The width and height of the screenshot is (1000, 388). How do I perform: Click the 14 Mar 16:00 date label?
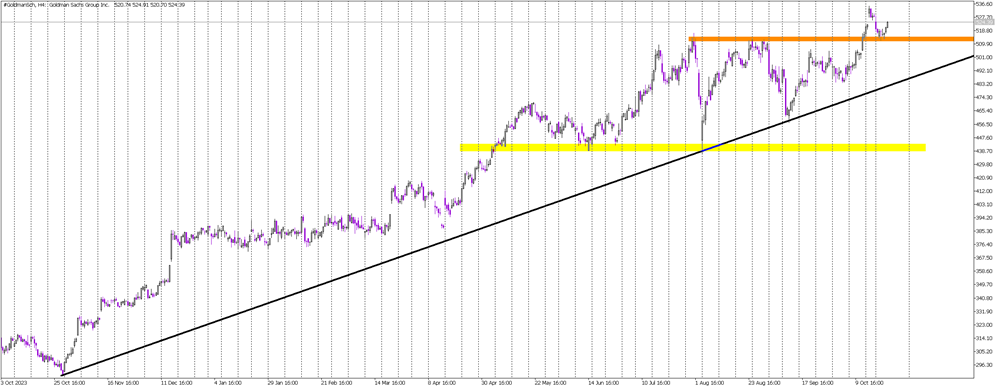(x=390, y=384)
